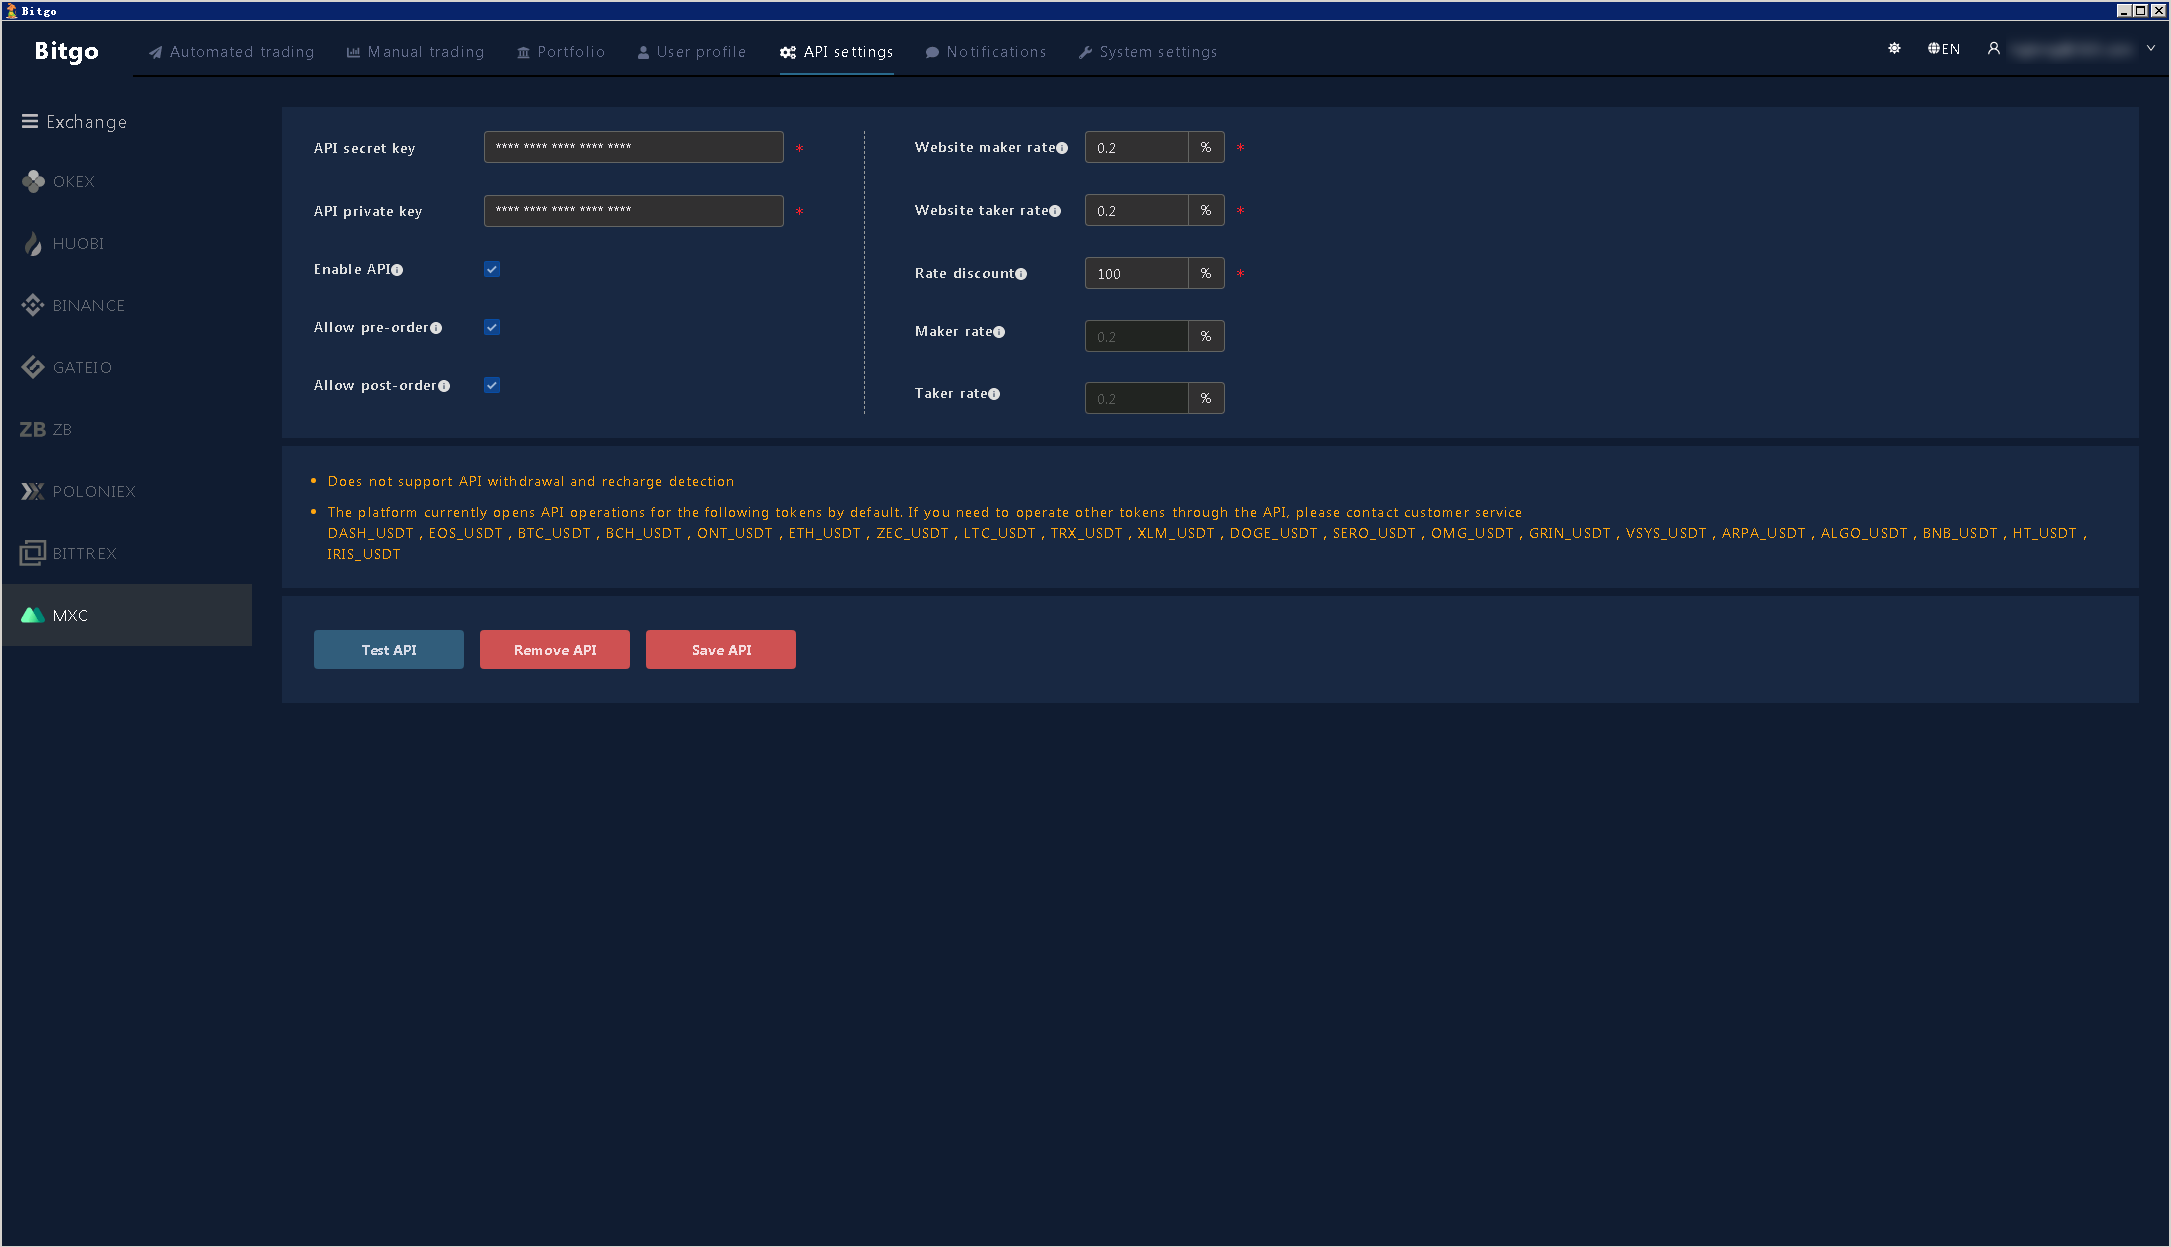Uncheck the Enable API checkbox
This screenshot has height=1247, width=2171.
pyautogui.click(x=492, y=269)
